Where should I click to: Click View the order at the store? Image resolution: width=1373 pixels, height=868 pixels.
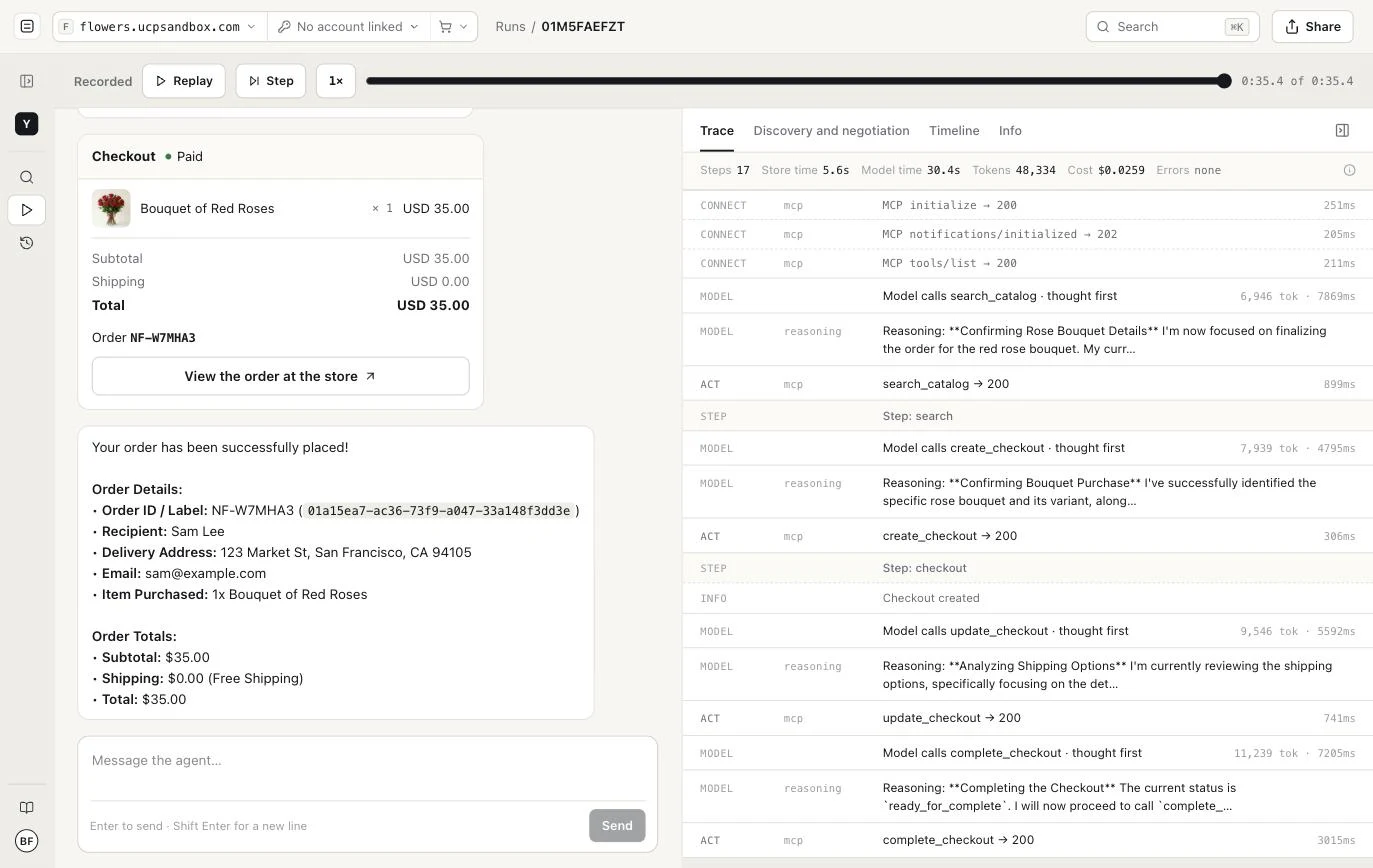pyautogui.click(x=281, y=376)
